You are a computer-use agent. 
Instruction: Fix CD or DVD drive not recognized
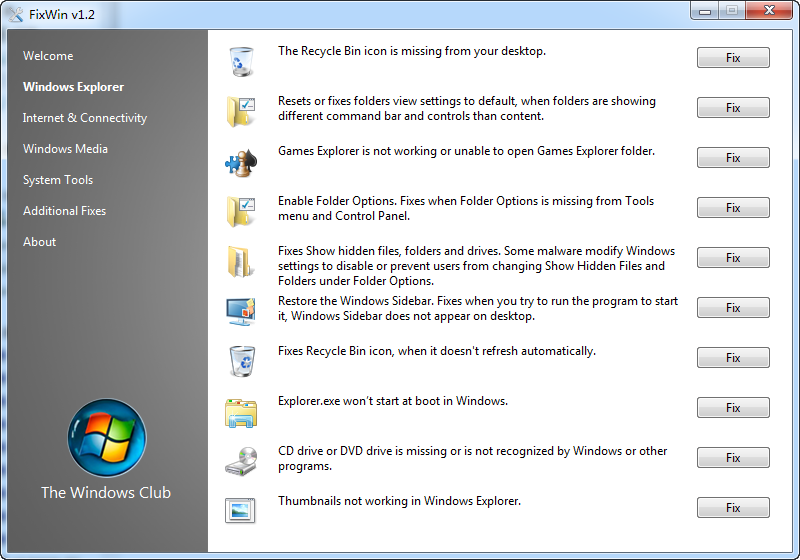pyautogui.click(x=733, y=457)
